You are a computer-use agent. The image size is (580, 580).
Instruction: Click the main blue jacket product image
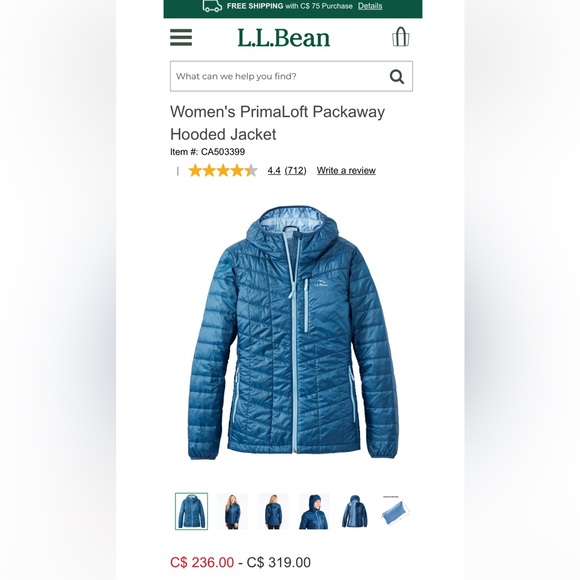(293, 333)
